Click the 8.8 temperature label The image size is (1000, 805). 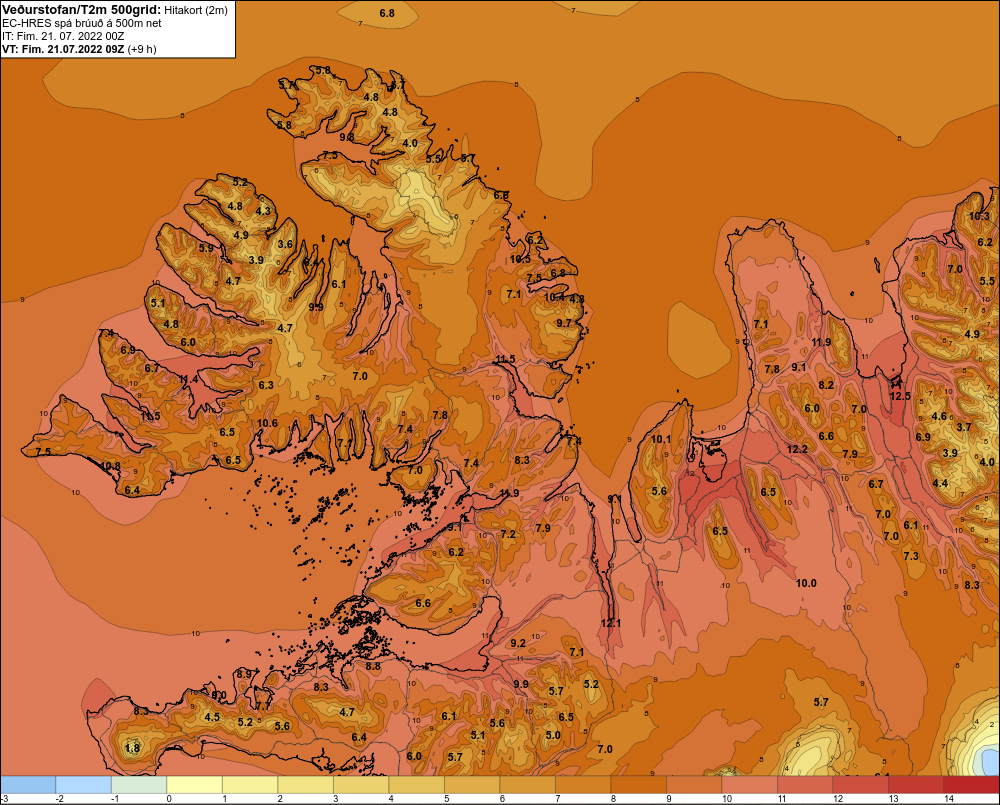tap(373, 667)
